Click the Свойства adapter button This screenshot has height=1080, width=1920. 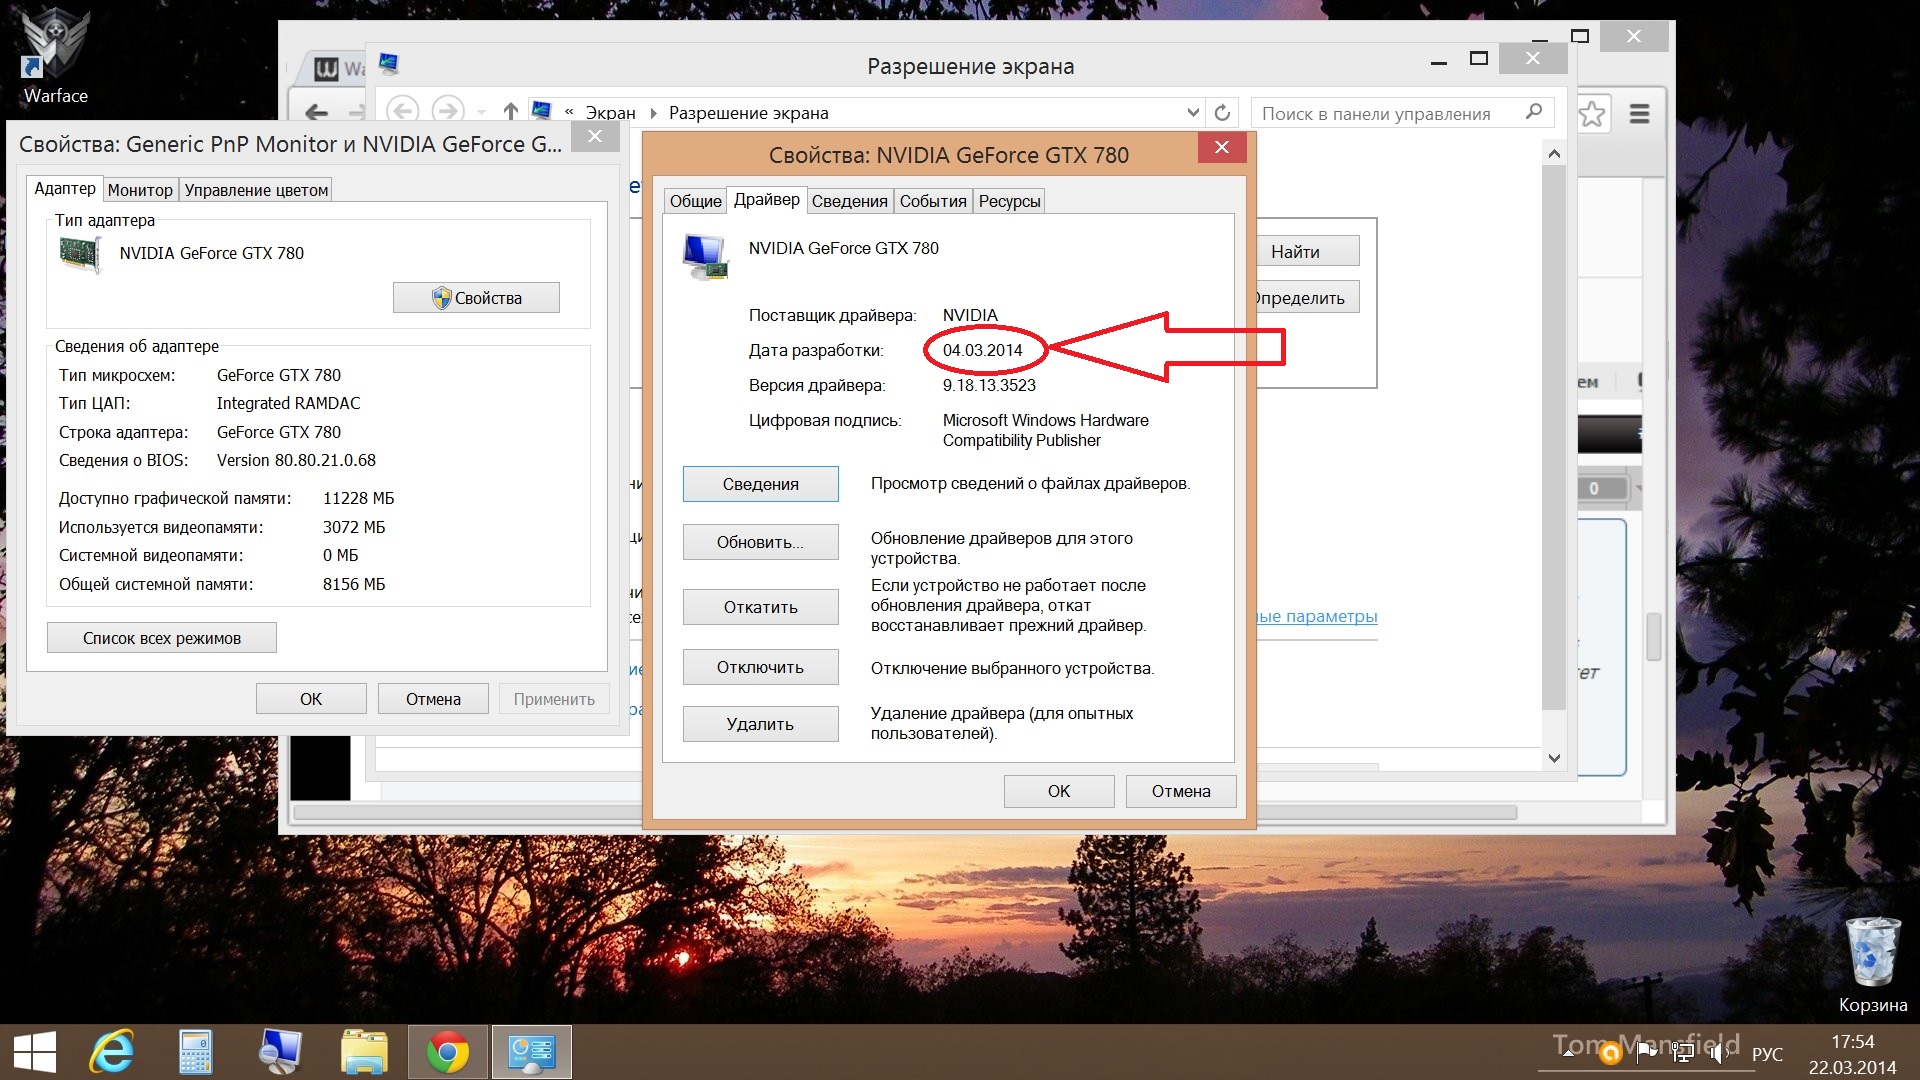coord(476,298)
